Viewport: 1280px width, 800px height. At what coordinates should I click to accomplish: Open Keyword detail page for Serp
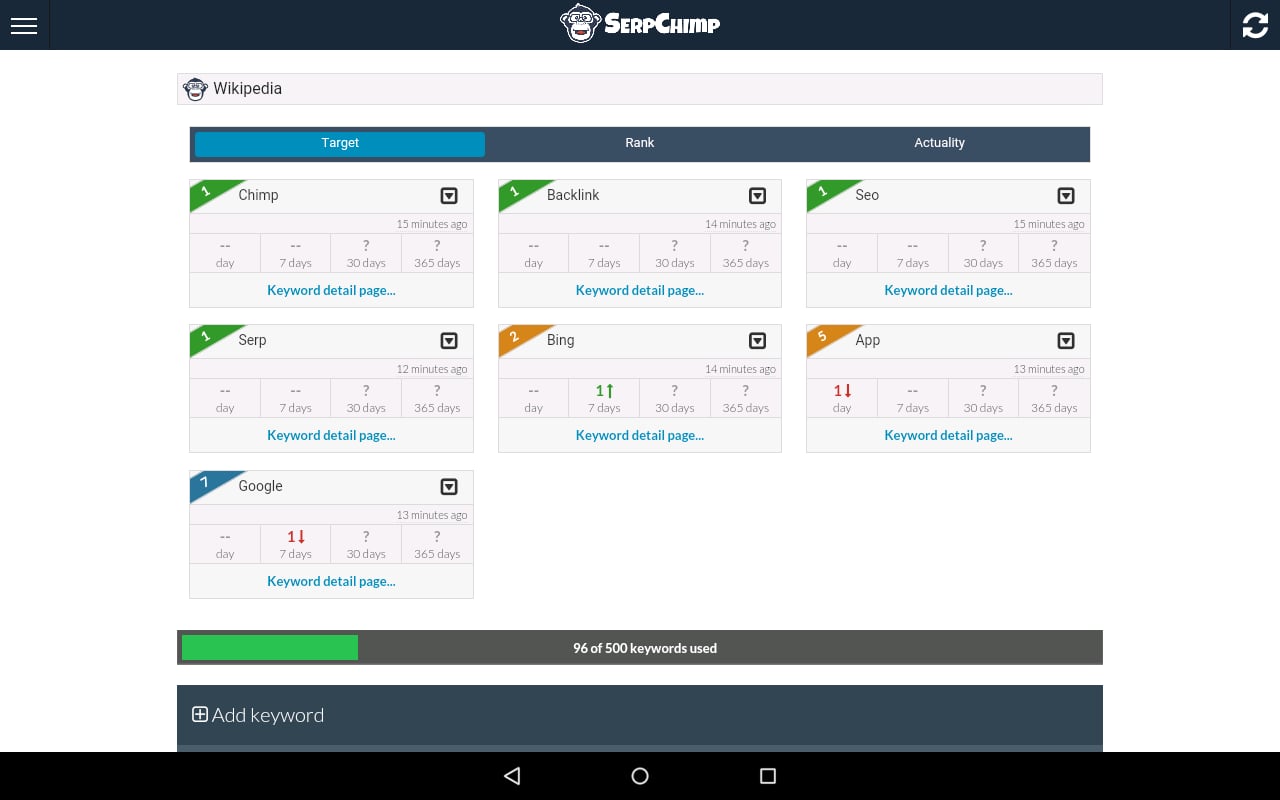pyautogui.click(x=331, y=435)
